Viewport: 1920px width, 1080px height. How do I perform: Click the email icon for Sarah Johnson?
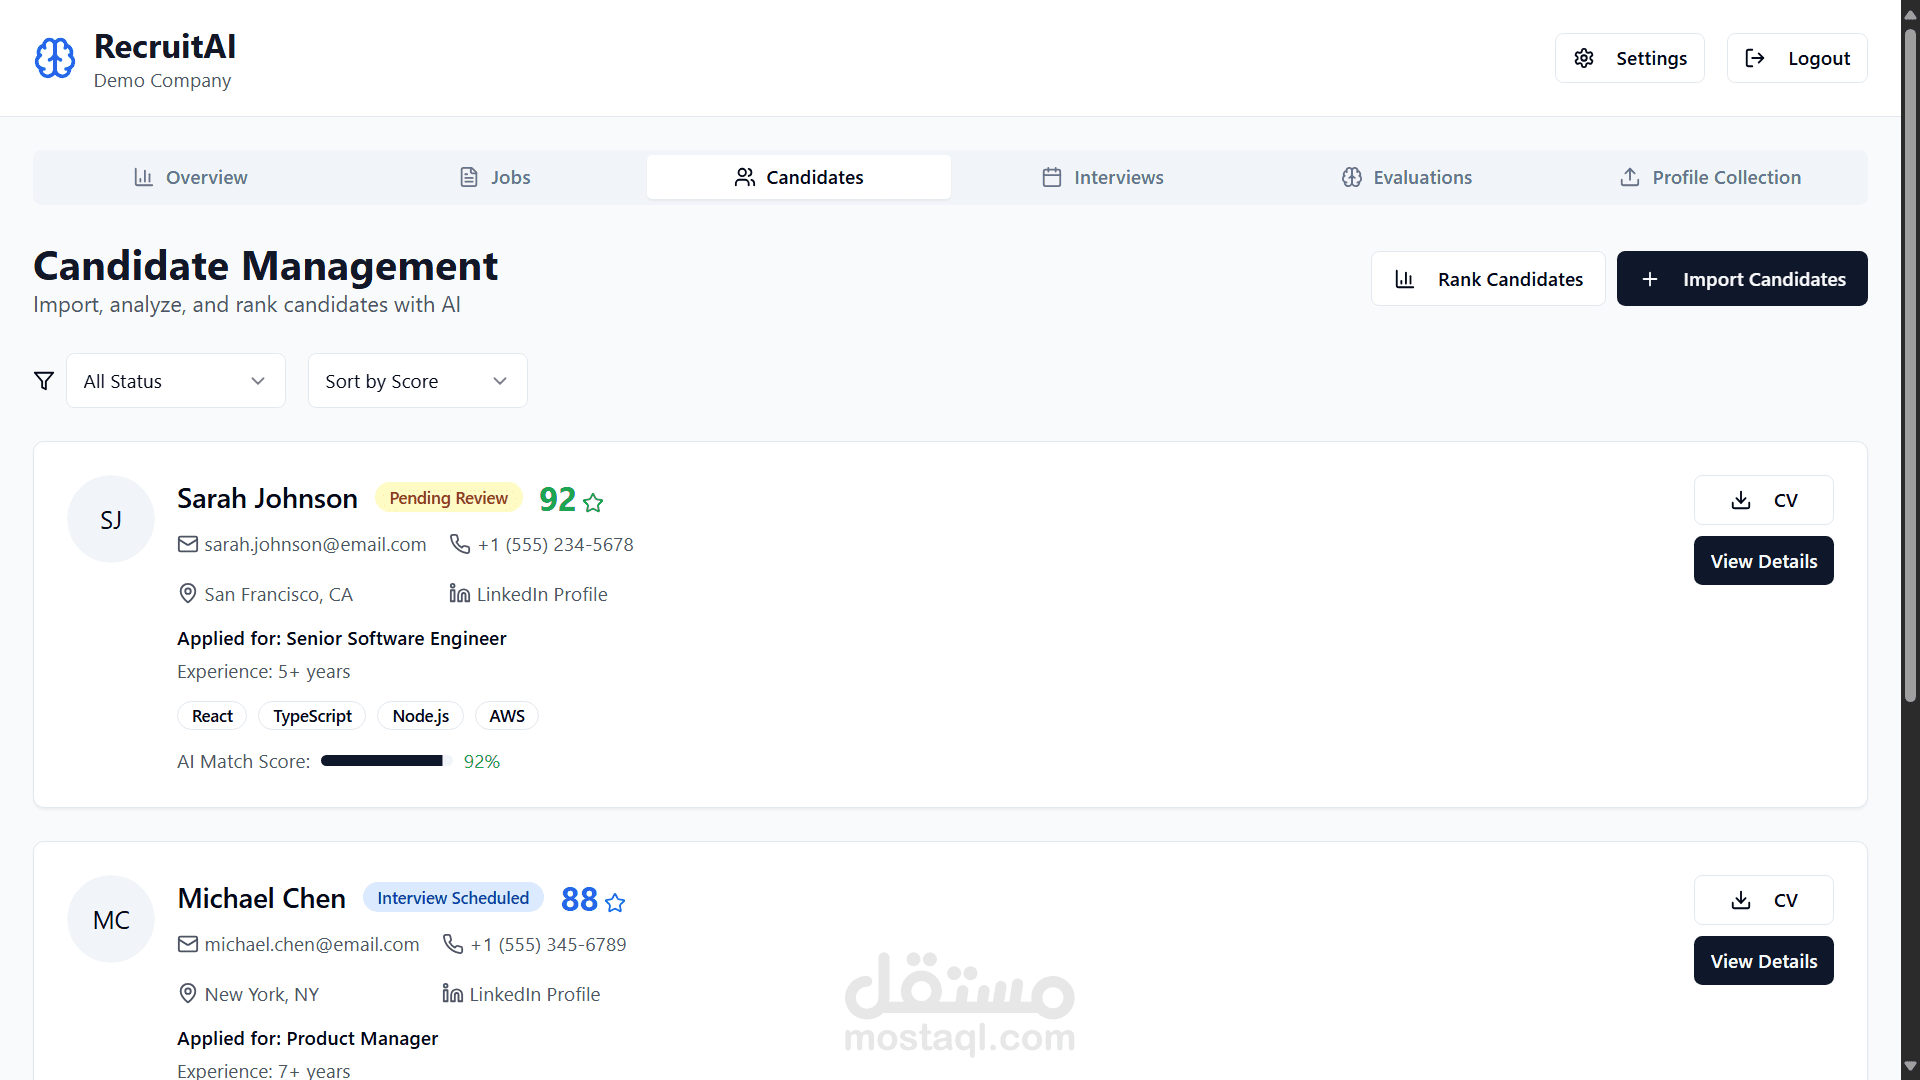click(x=188, y=544)
